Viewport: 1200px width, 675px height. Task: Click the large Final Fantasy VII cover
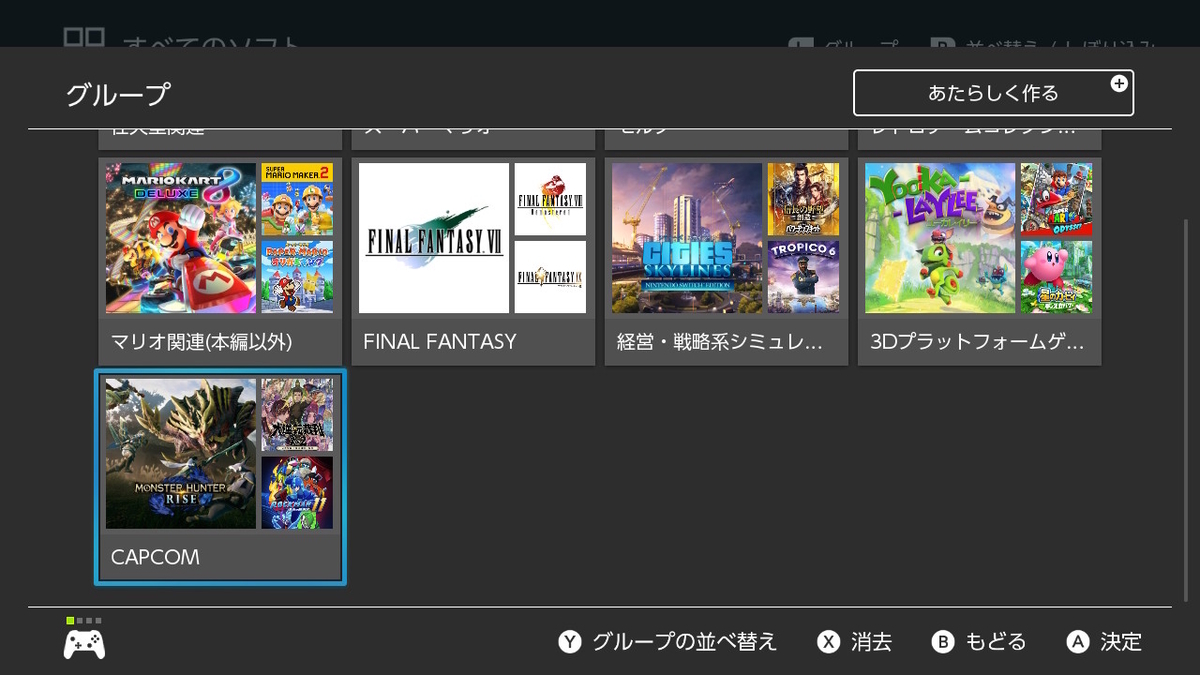pos(434,238)
